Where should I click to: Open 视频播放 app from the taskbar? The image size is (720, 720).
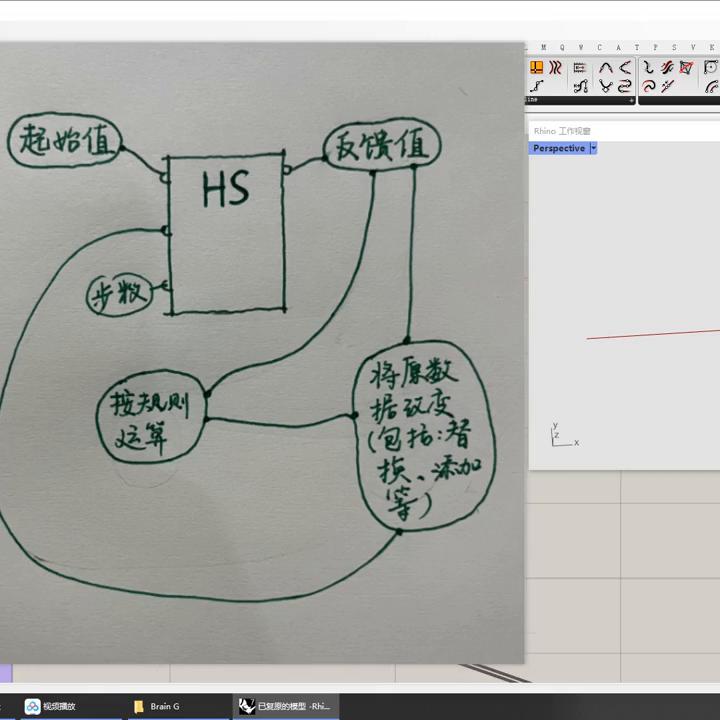(51, 706)
